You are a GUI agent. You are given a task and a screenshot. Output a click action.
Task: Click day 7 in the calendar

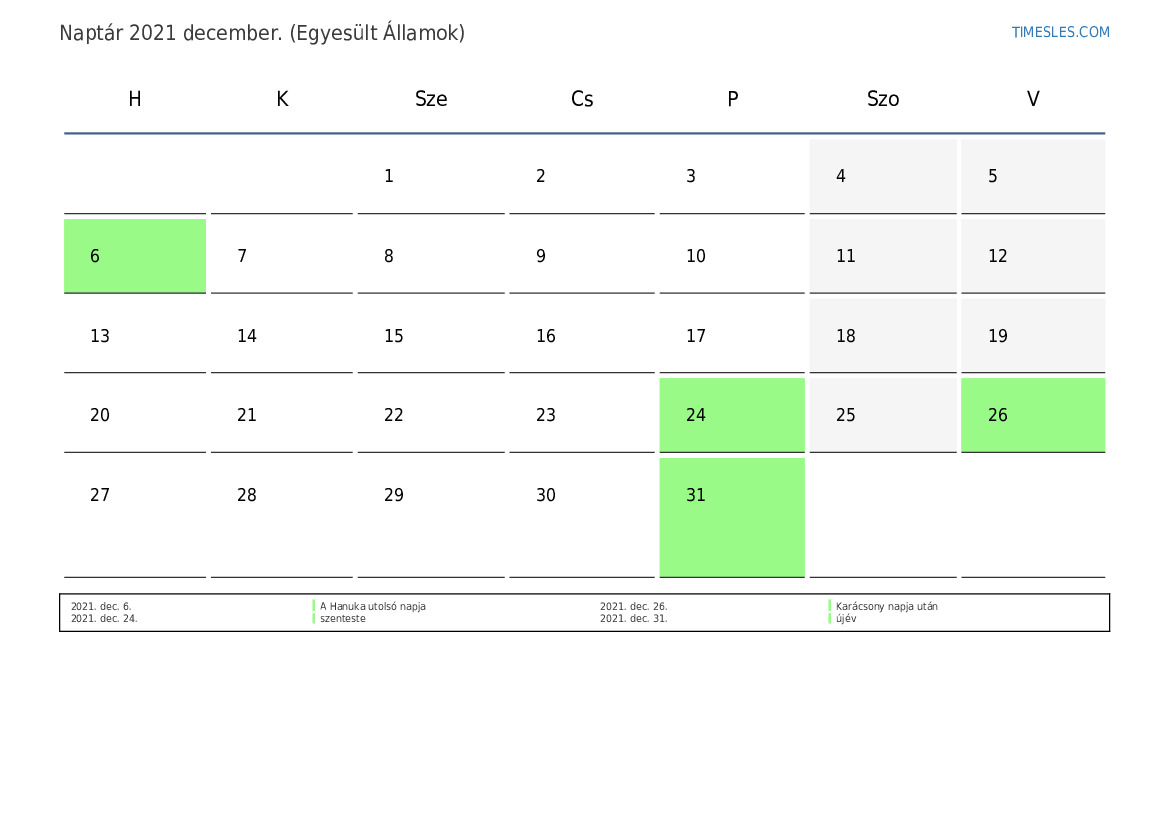click(x=282, y=256)
